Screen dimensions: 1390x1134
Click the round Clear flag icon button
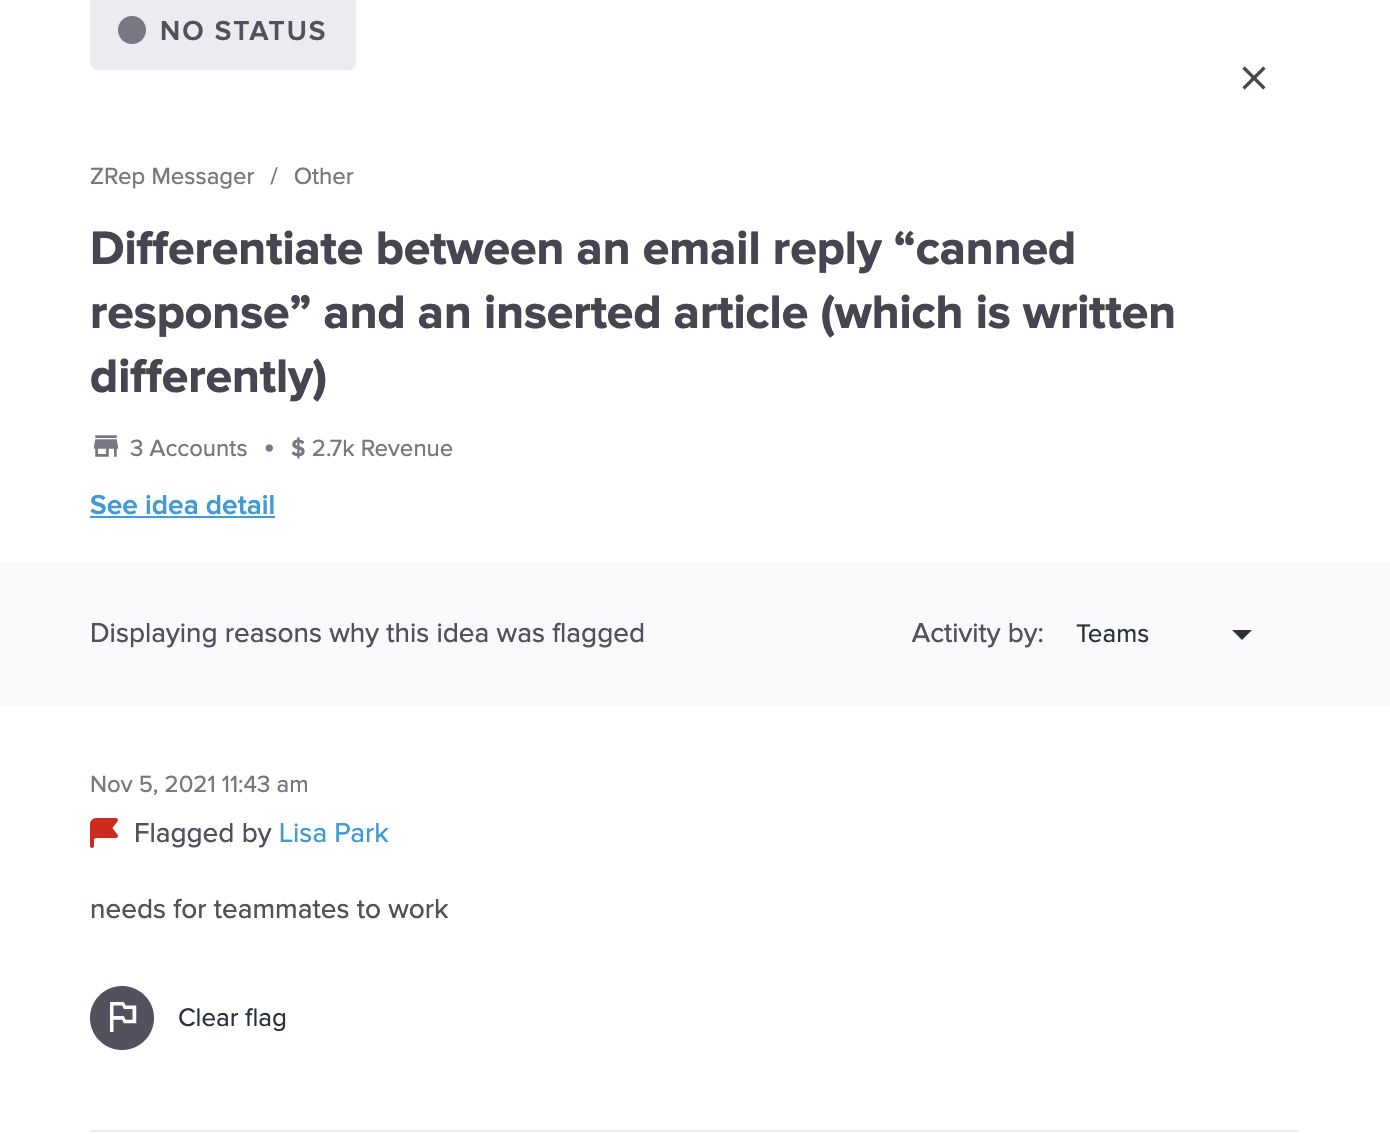point(122,1018)
